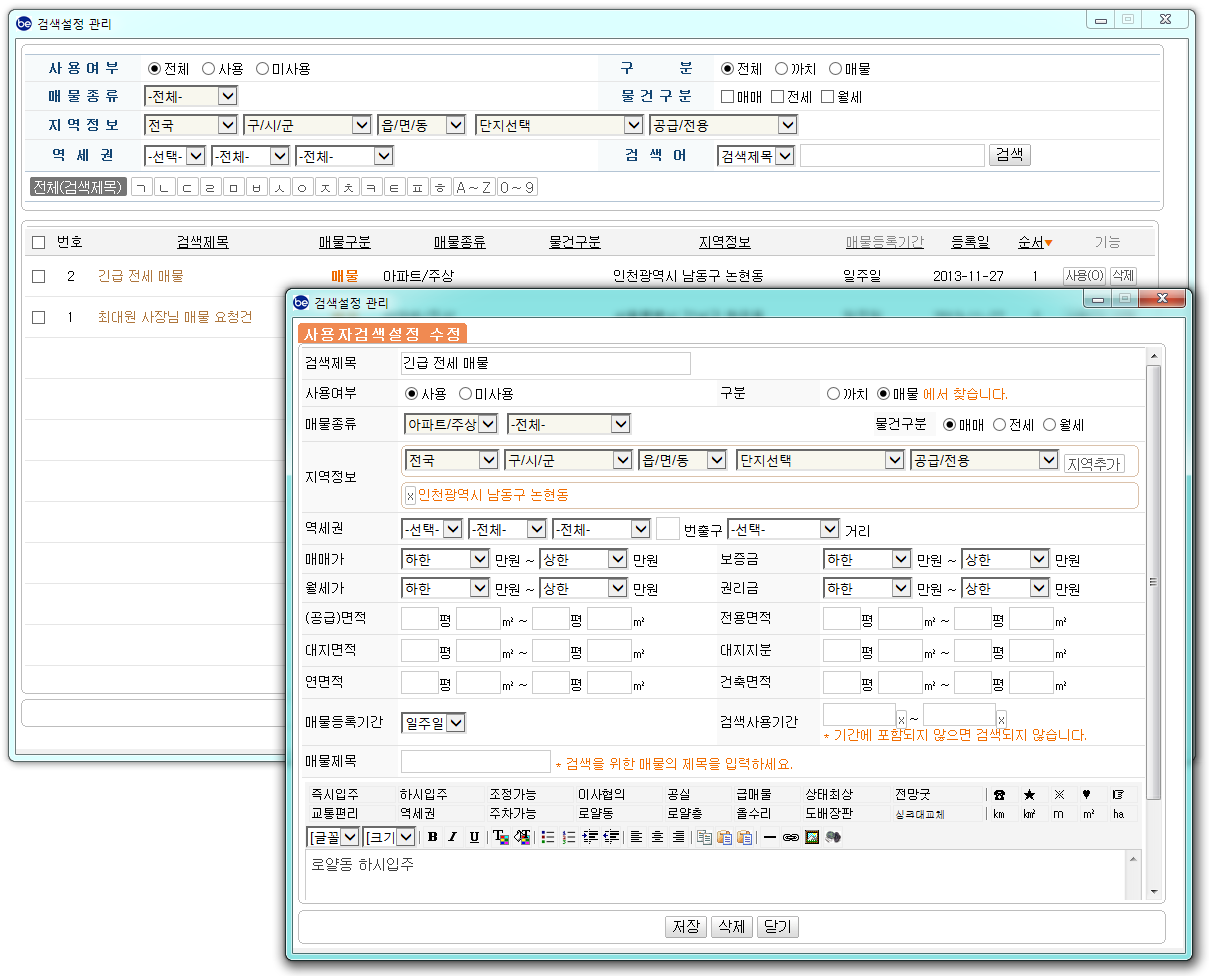This screenshot has width=1209, height=976.
Task: Click the dialog's vertical scrollbar
Action: [x=1154, y=580]
